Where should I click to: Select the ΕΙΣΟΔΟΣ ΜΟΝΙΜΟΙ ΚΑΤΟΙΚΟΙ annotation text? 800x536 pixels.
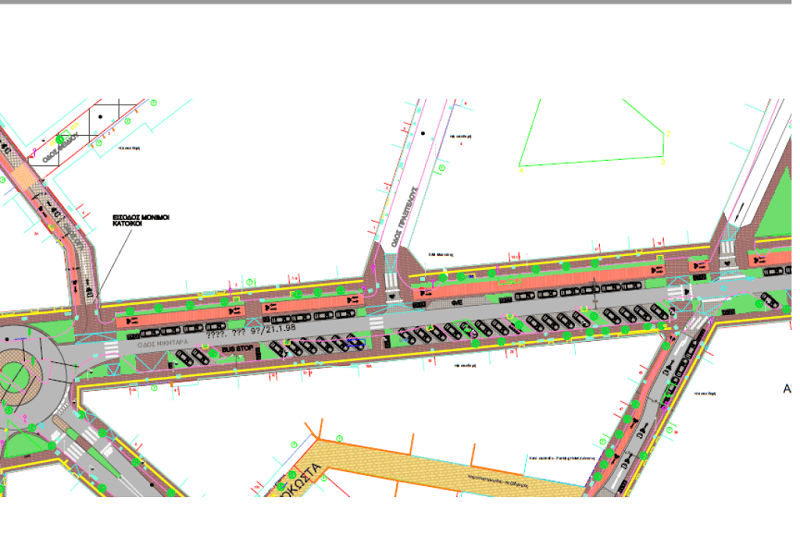(x=141, y=220)
